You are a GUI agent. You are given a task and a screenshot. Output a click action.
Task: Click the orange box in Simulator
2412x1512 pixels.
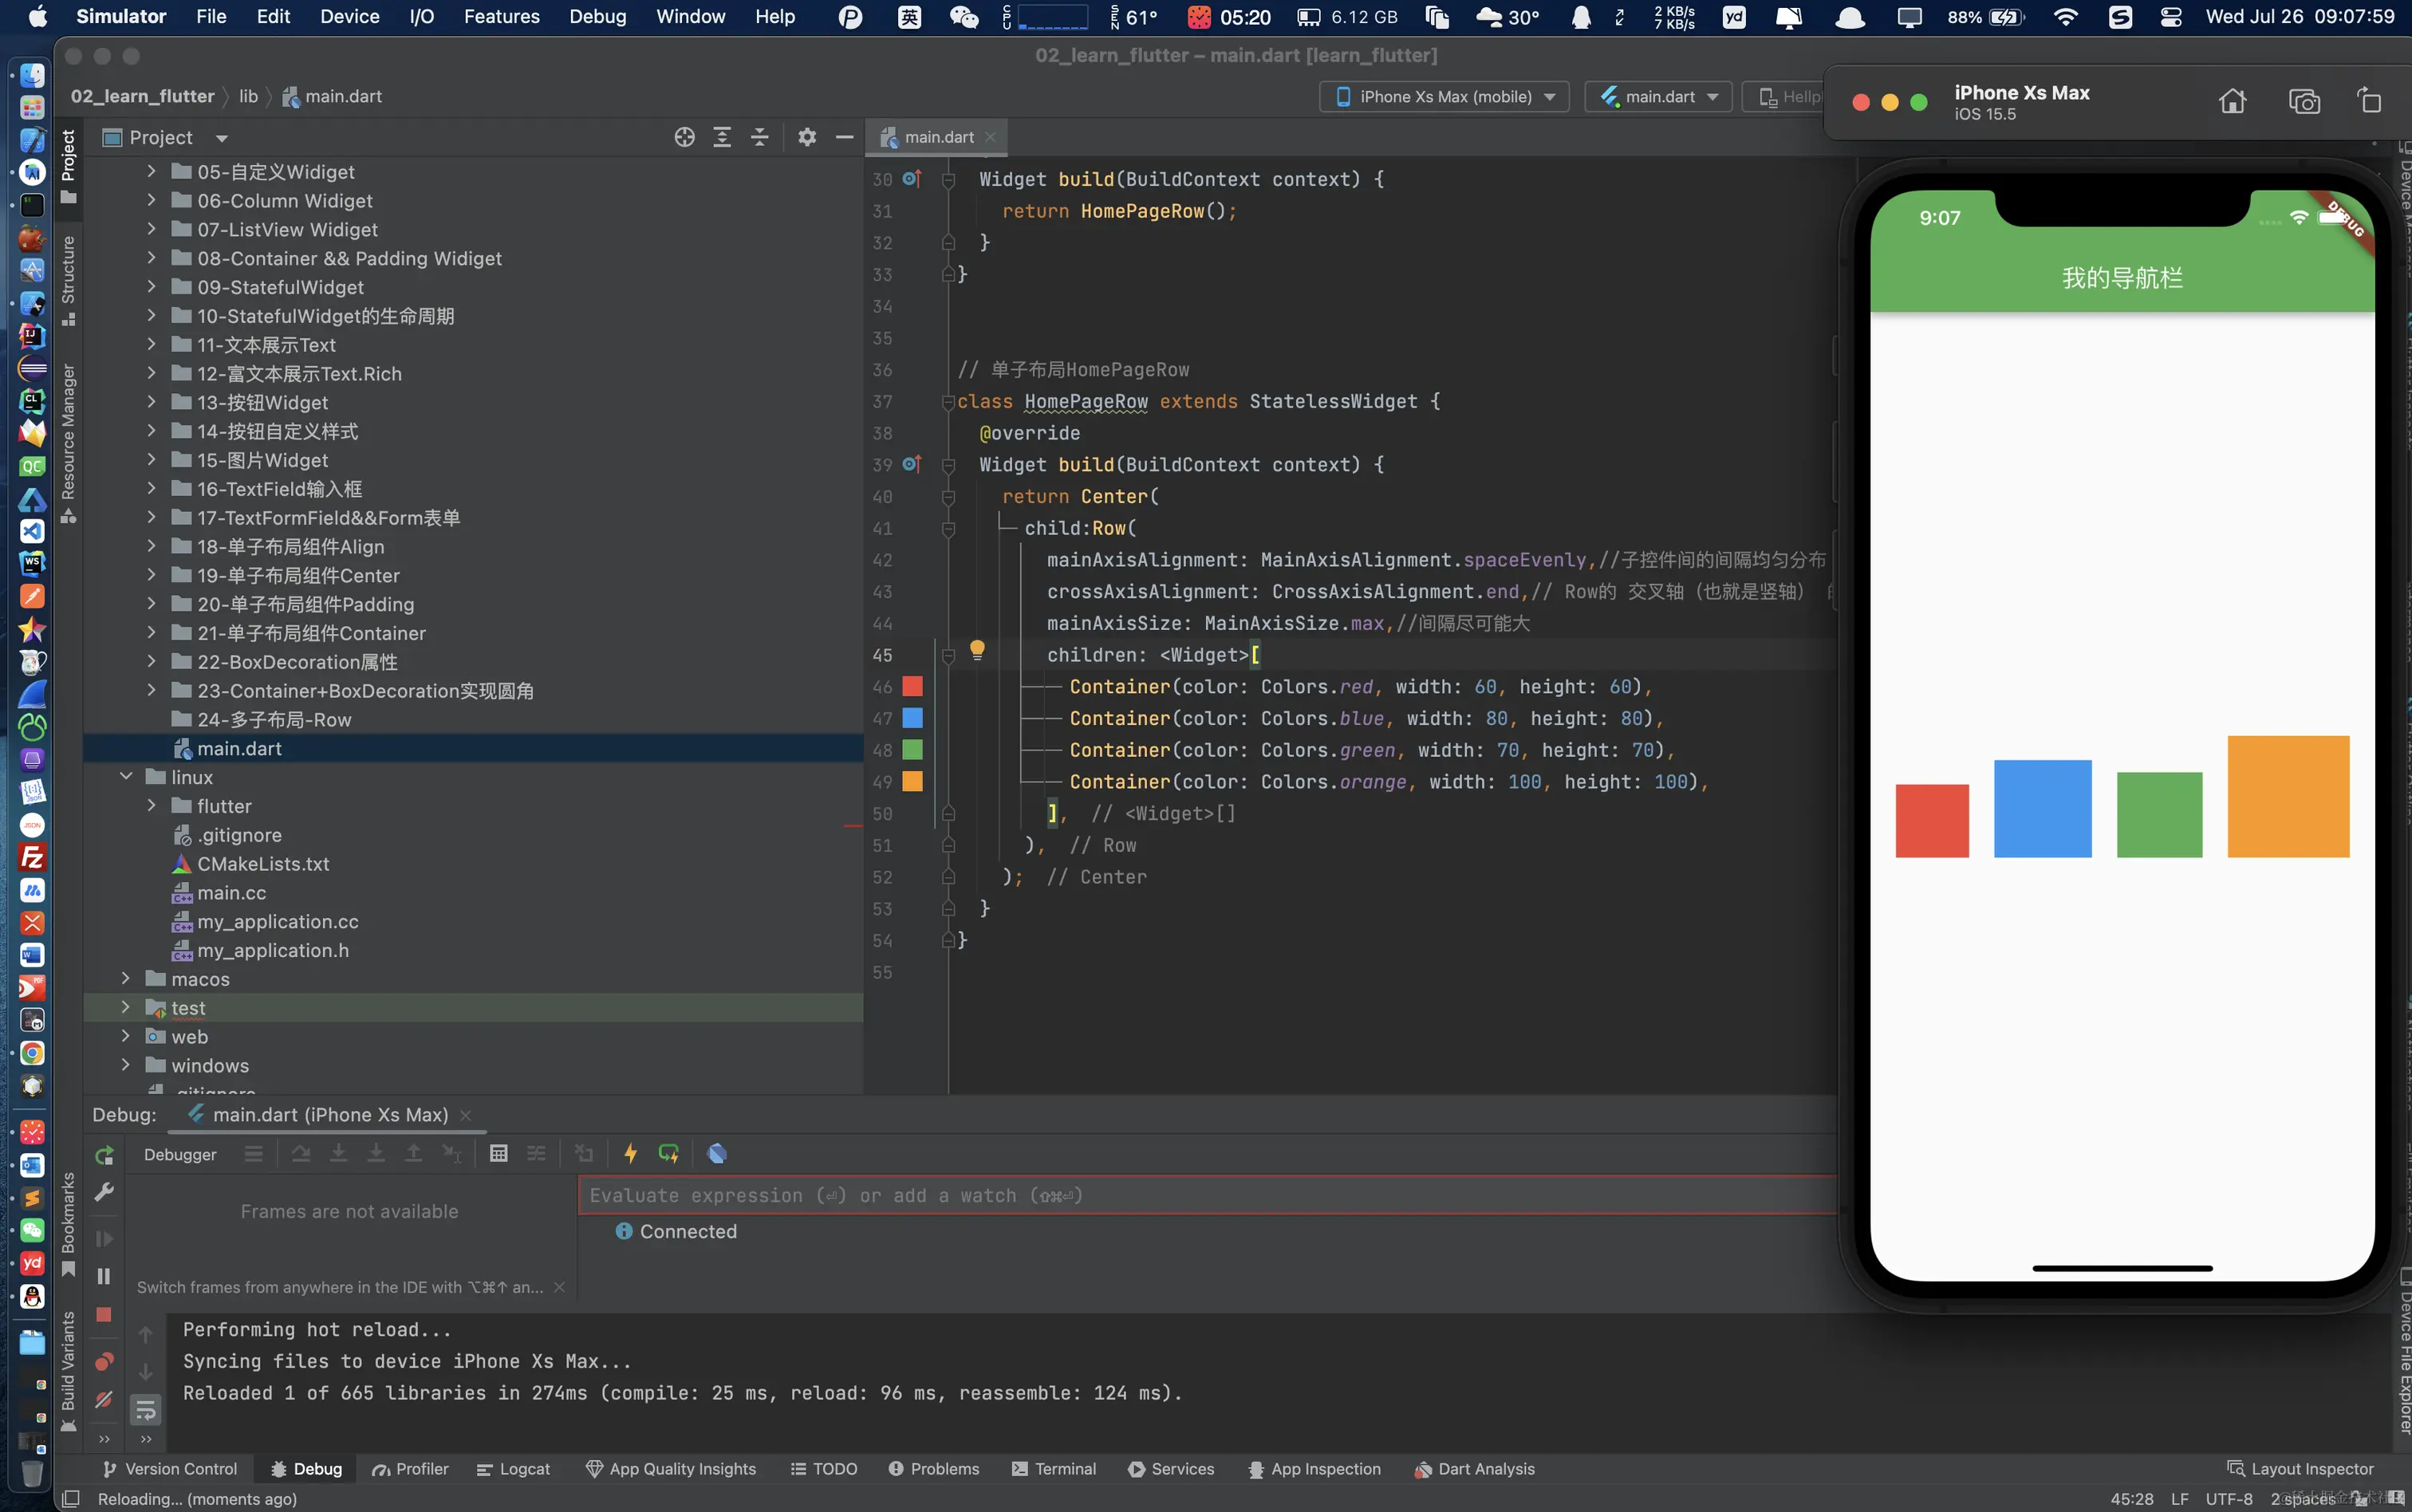(x=2288, y=797)
